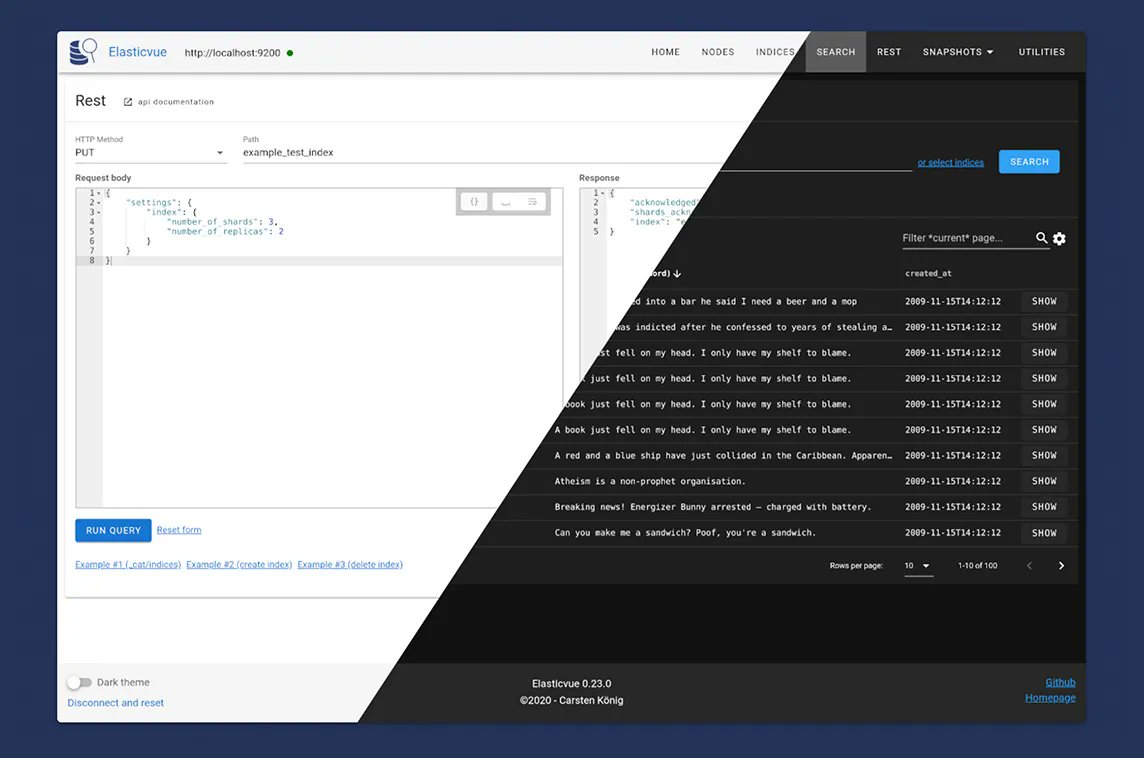This screenshot has width=1144, height=758.
Task: Open the Homepage link in footer
Action: [1050, 697]
